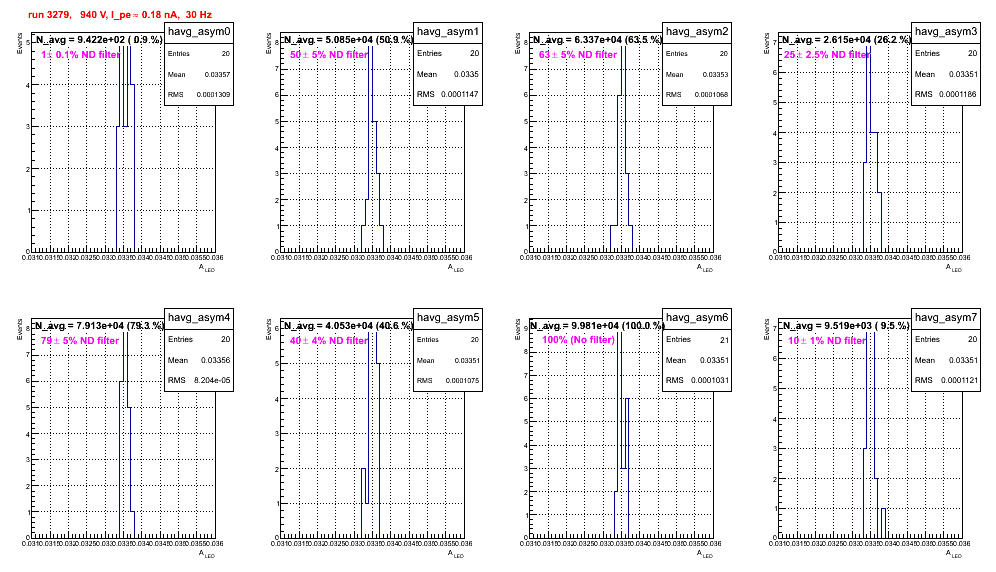This screenshot has height=572, width=996.
Task: Click Mean 0.0335 in havg_asym1 stats
Action: tap(448, 74)
